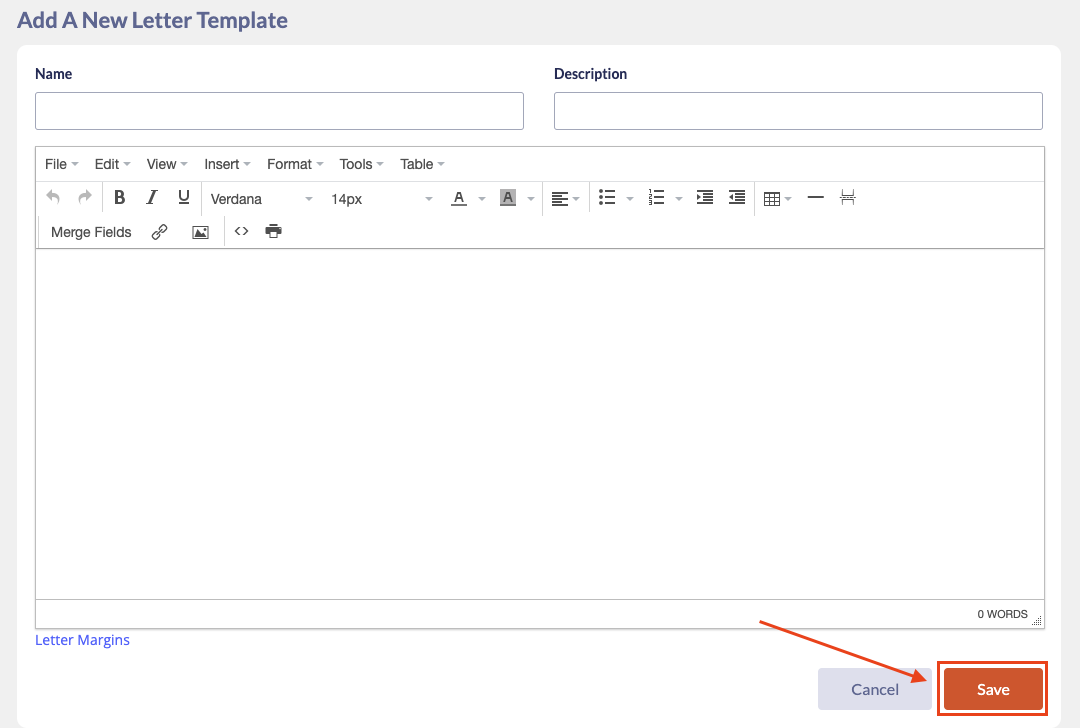Expand the background color picker arrow
Screen dimensions: 1080x728
tap(531, 199)
